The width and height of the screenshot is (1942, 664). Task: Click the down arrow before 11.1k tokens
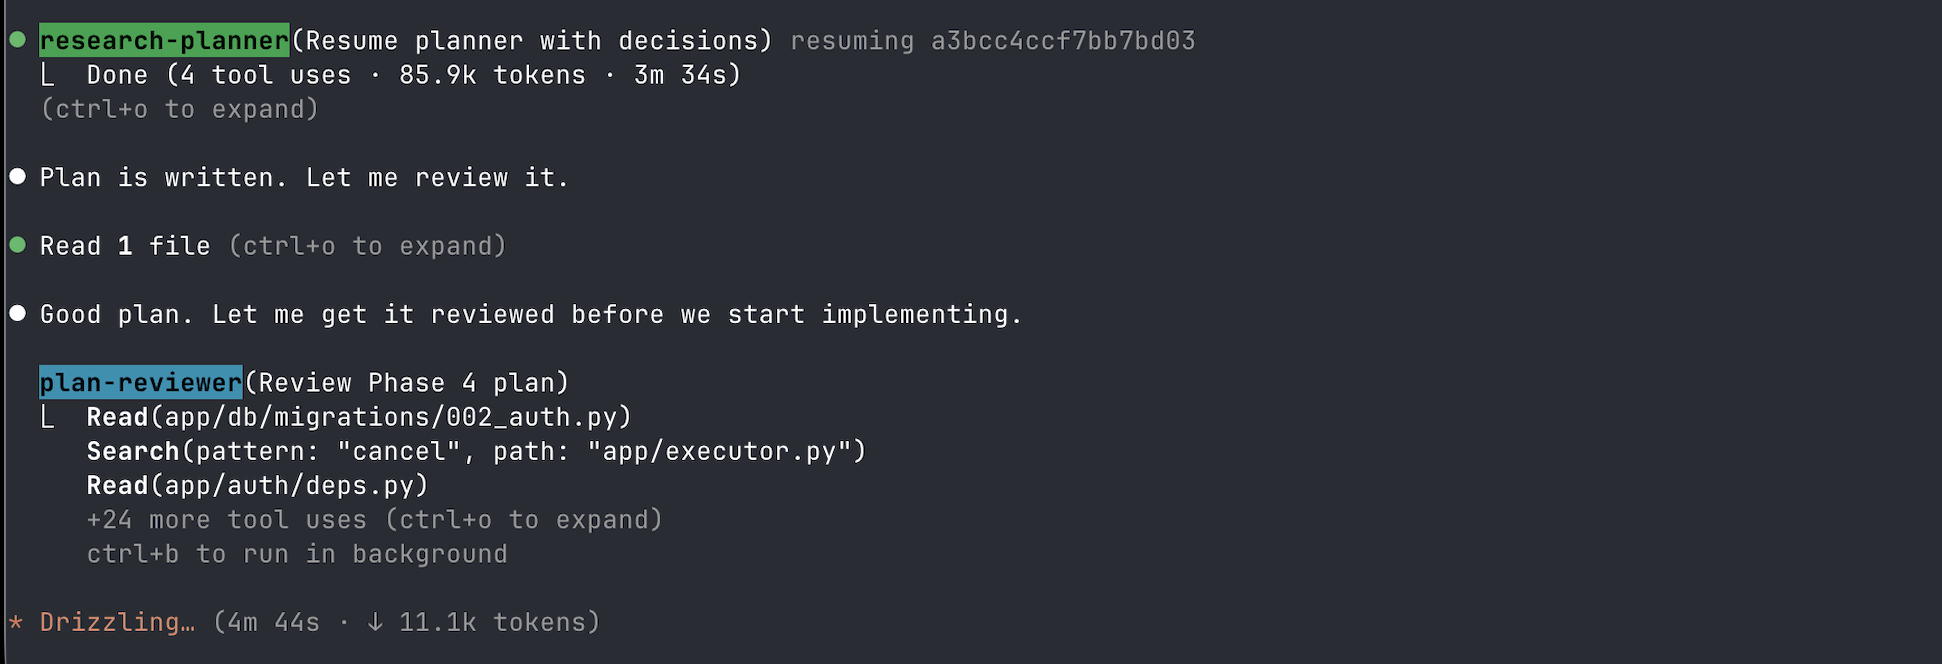point(375,622)
